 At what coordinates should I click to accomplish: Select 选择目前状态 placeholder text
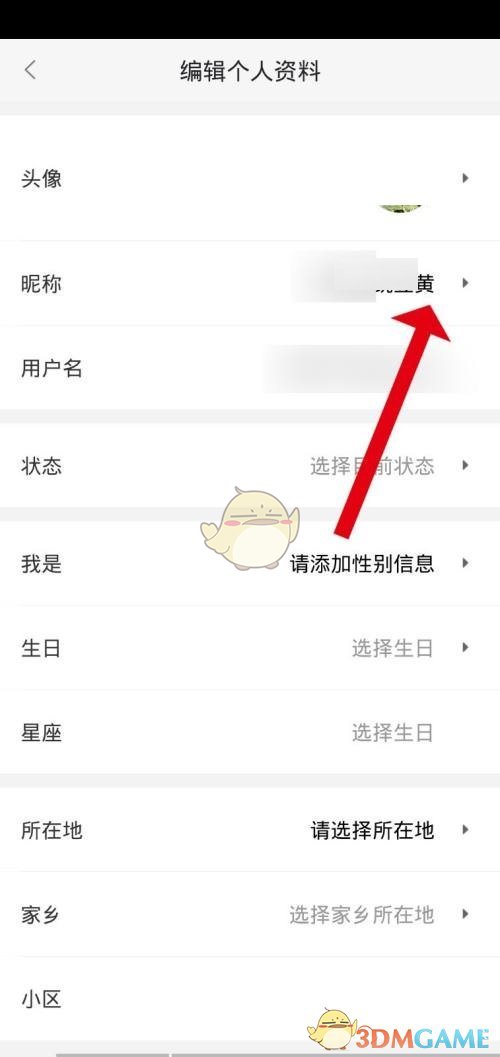(x=372, y=466)
